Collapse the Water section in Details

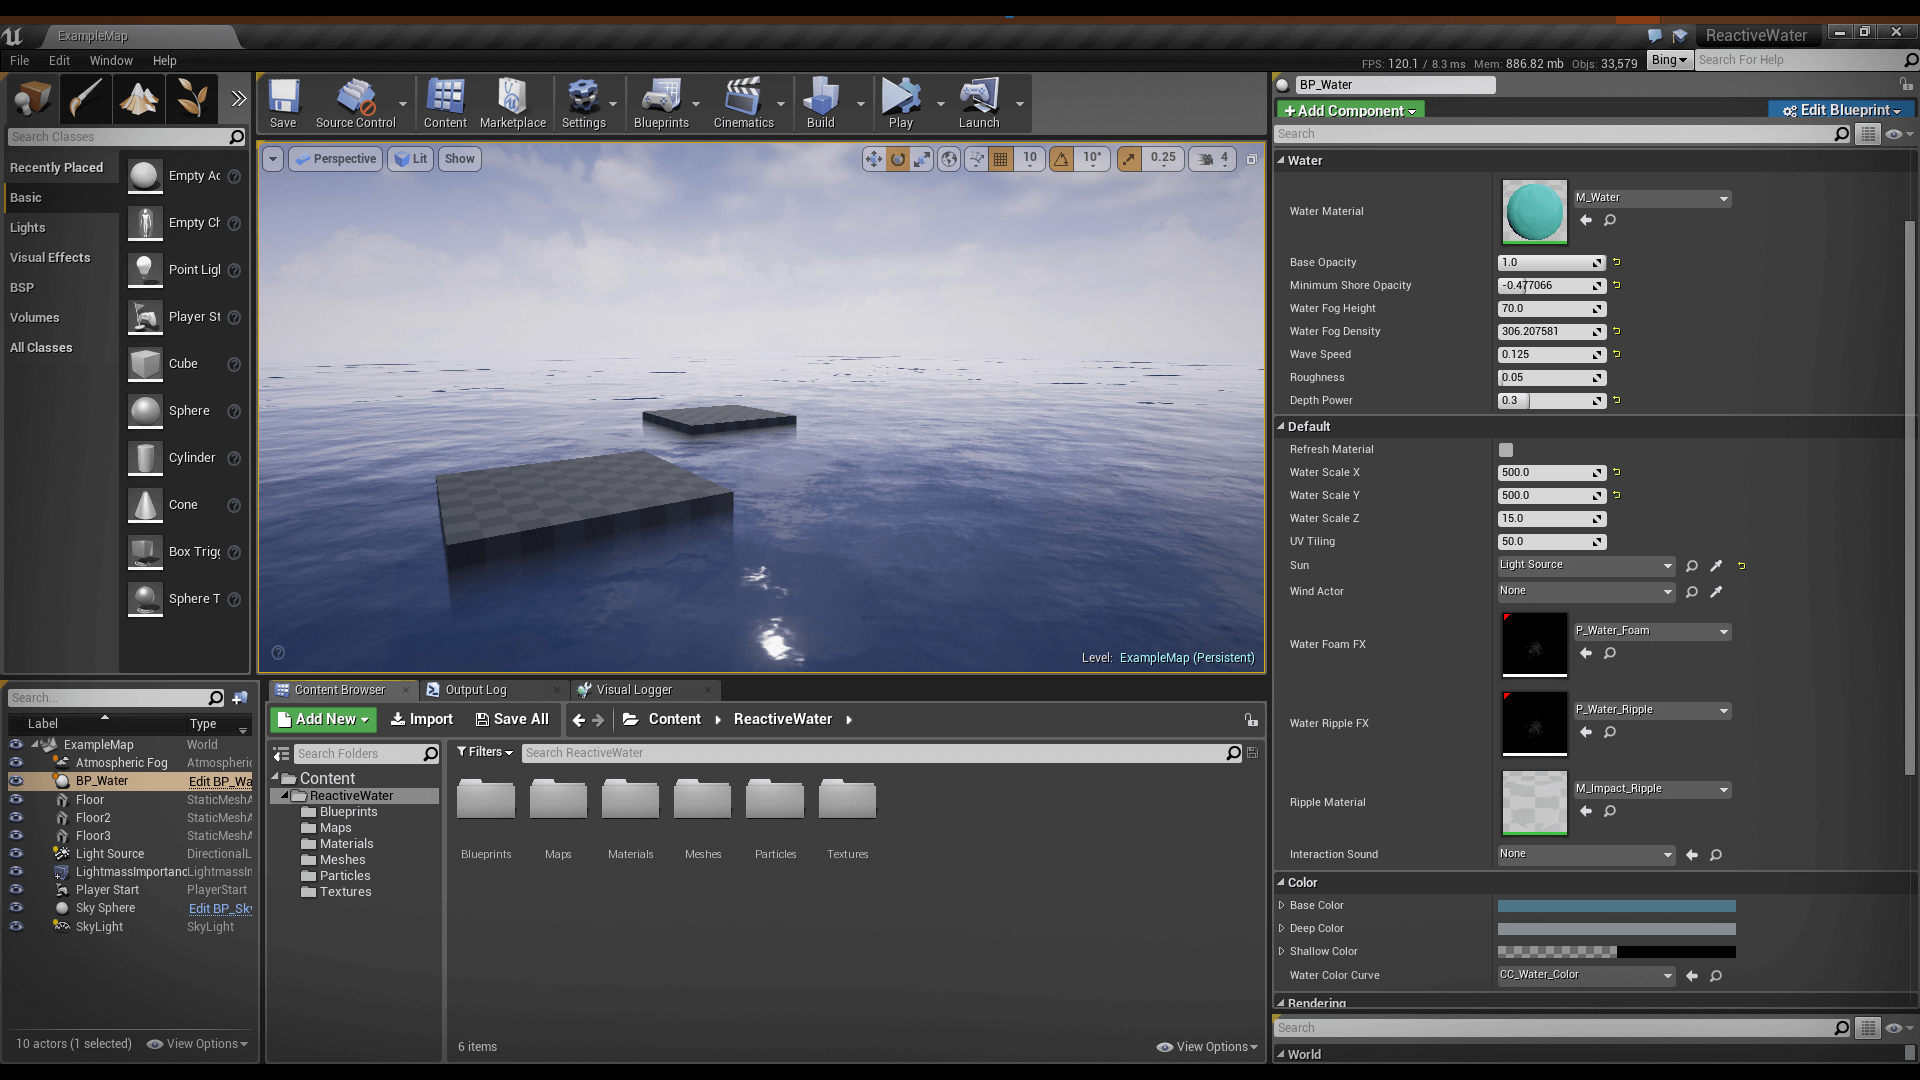(1283, 160)
